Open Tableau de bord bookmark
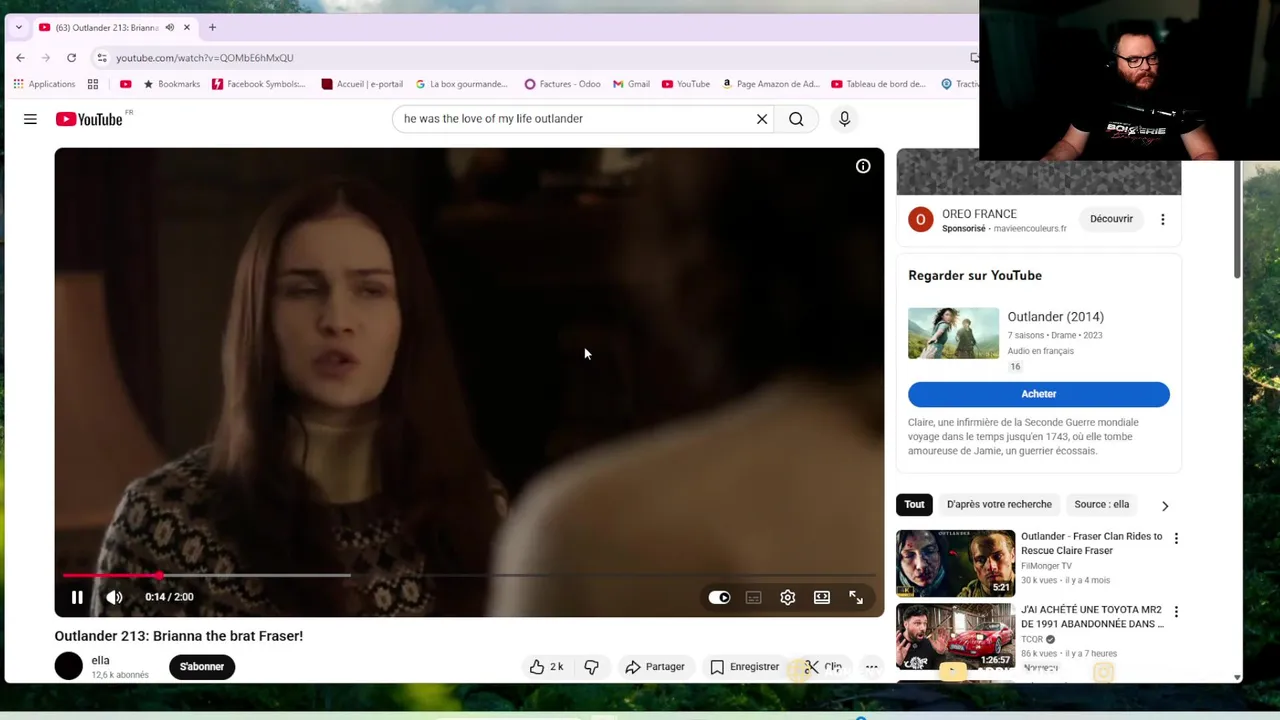Screen dimensions: 1280x720 coord(879,84)
